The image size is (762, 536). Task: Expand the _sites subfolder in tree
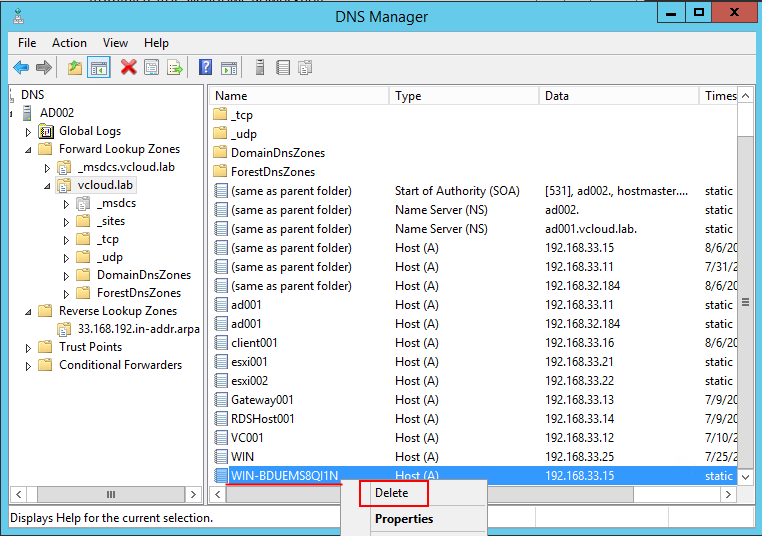(66, 222)
